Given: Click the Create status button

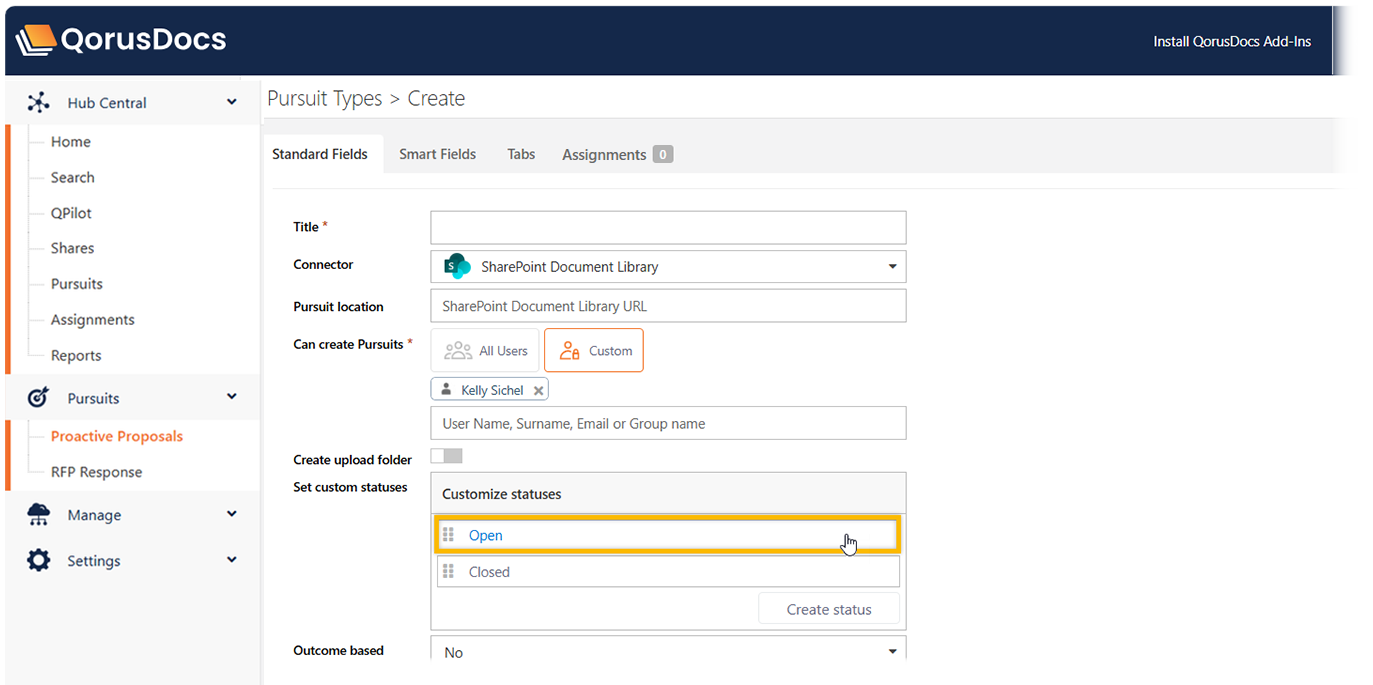Looking at the screenshot, I should (828, 609).
